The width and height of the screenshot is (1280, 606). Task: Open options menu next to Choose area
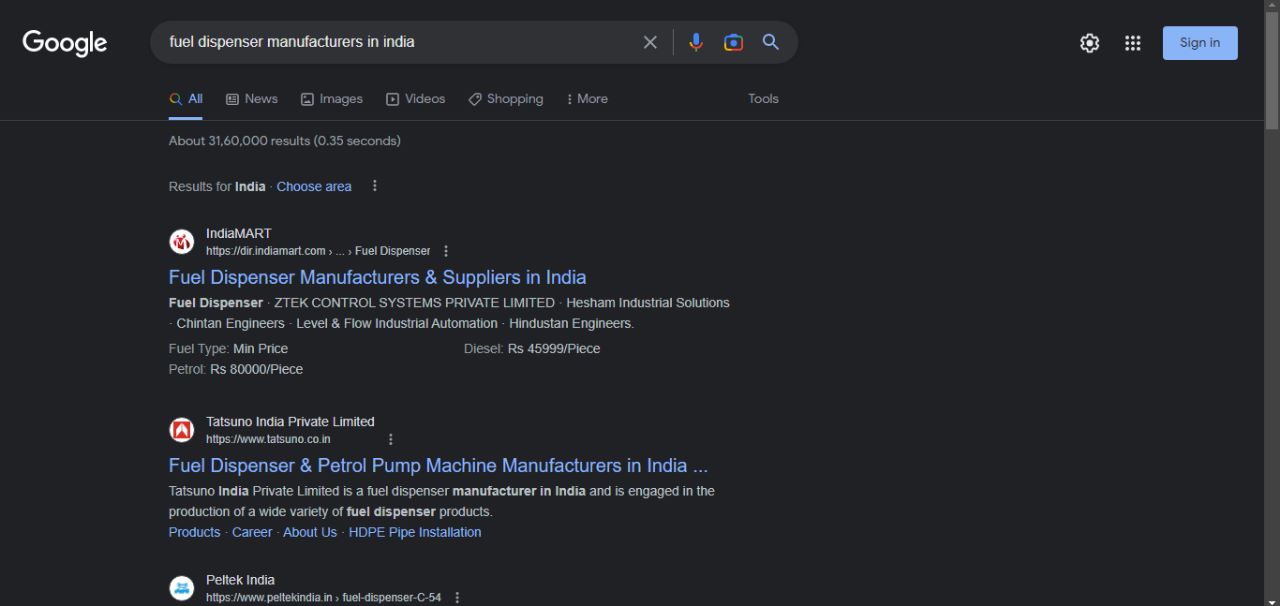click(375, 186)
